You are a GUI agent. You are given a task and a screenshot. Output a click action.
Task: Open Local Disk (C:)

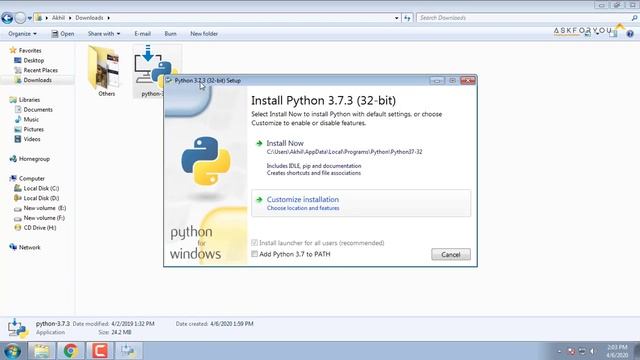click(x=41, y=188)
